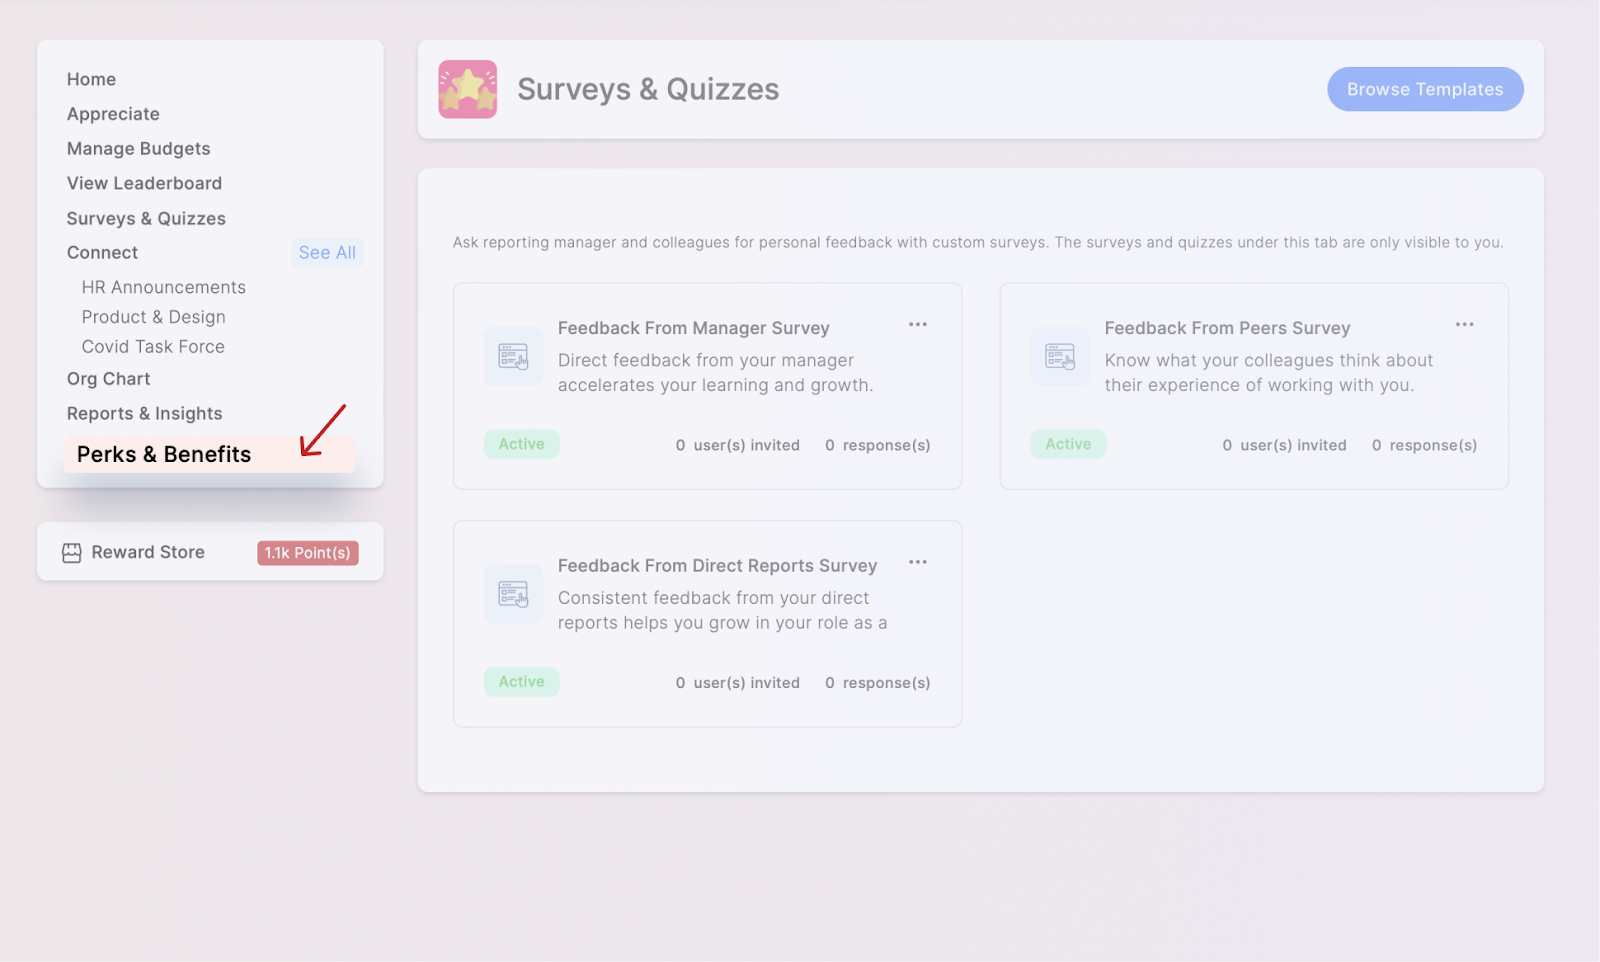The image size is (1600, 962).
Task: Click the Surveys & Quizzes star icon
Action: [467, 89]
